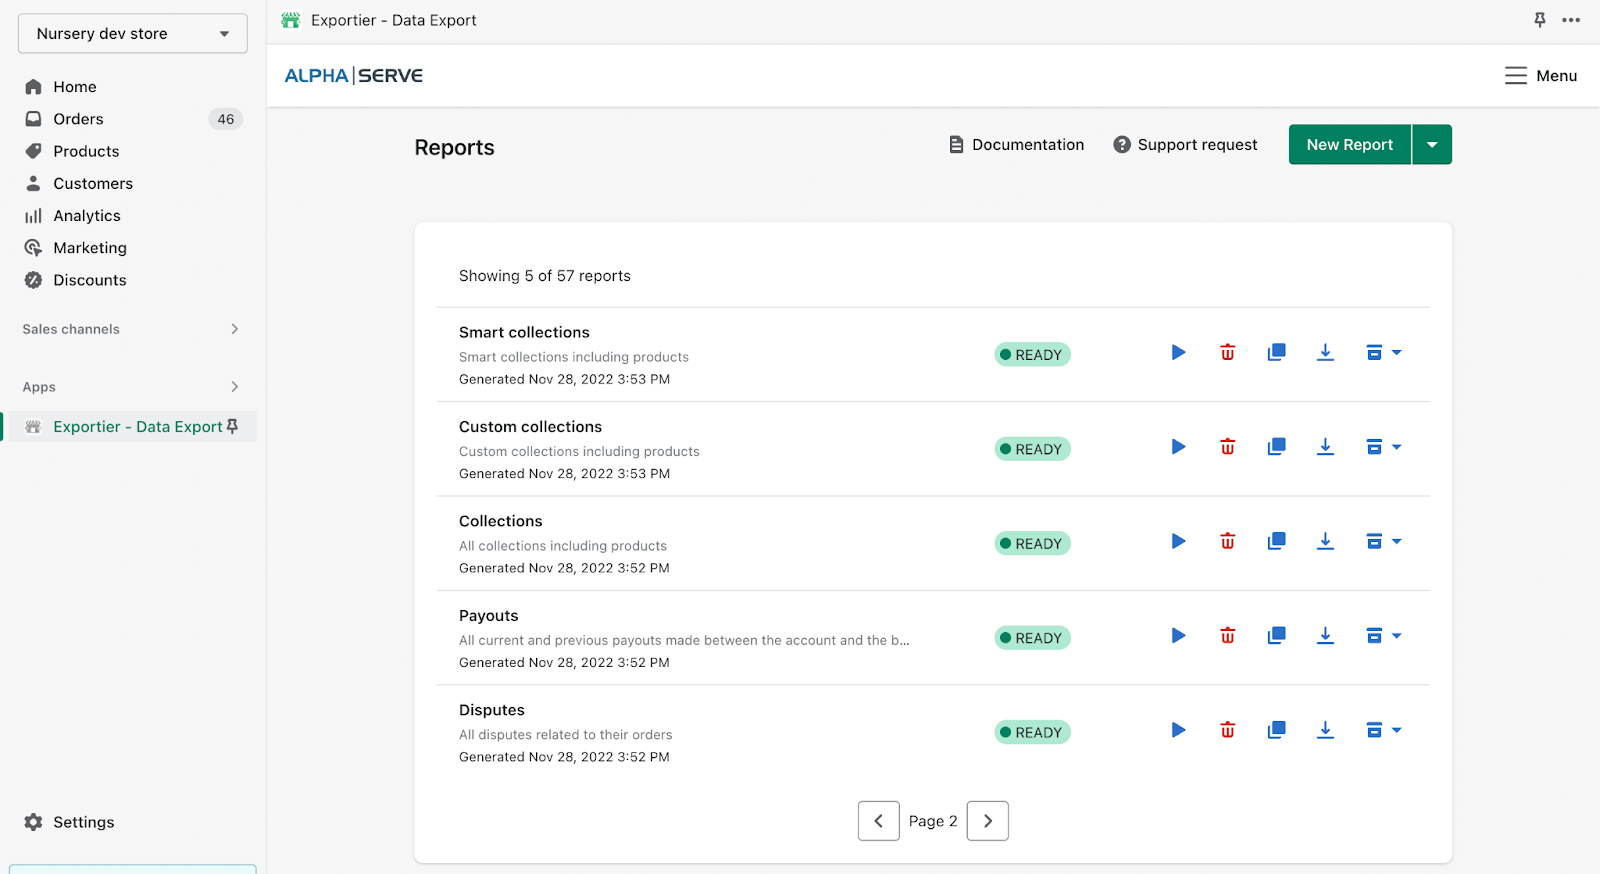Download the Smart collections report
This screenshot has width=1600, height=874.
click(1325, 352)
